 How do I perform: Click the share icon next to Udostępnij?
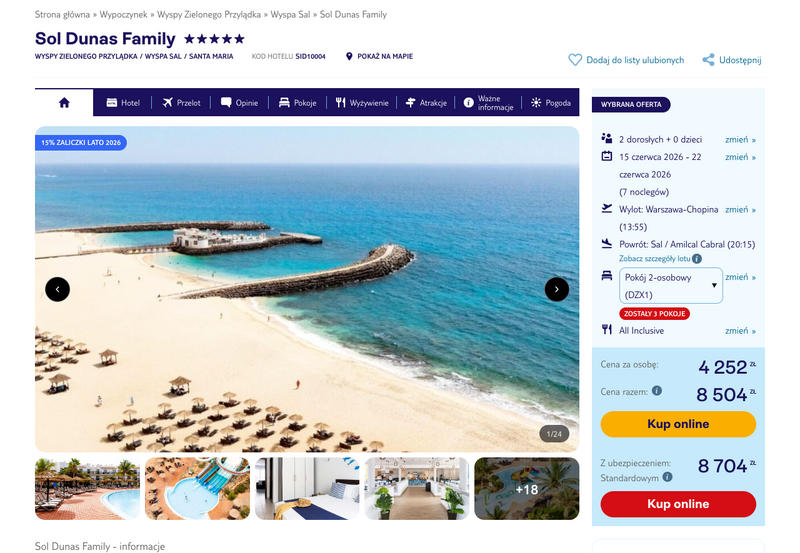pos(708,60)
